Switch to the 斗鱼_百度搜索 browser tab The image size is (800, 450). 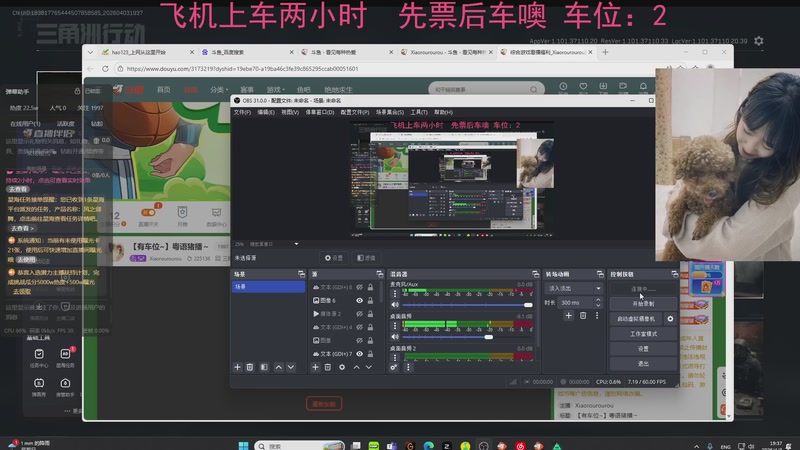(247, 52)
